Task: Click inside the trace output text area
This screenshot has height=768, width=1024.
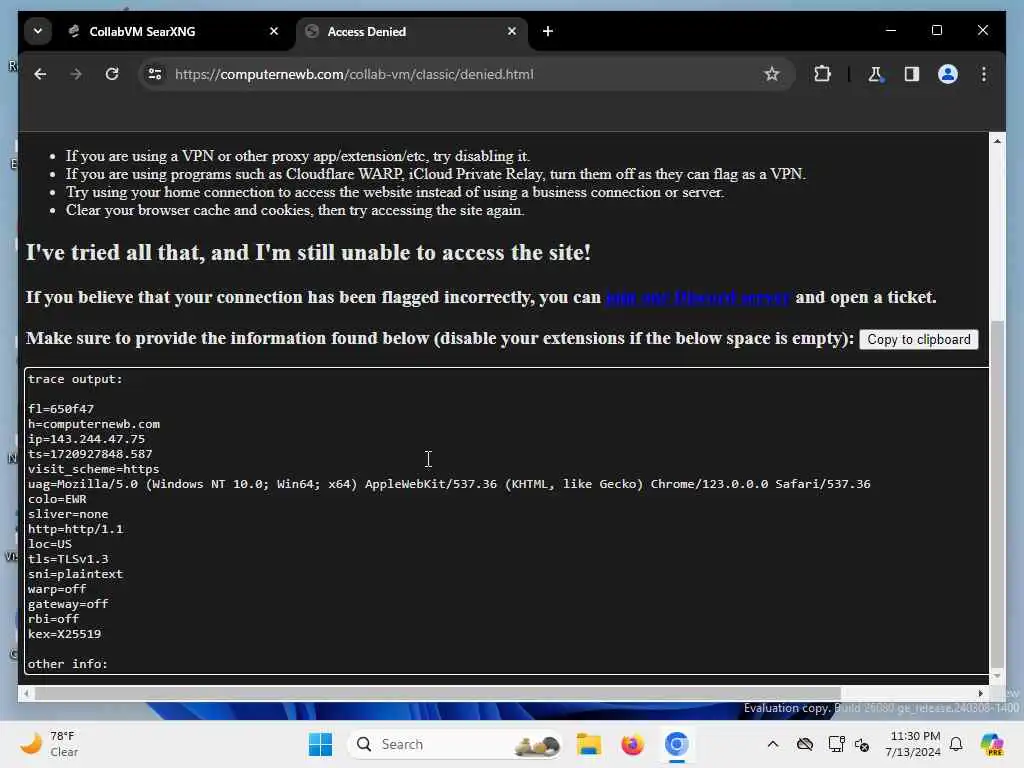Action: (507, 521)
